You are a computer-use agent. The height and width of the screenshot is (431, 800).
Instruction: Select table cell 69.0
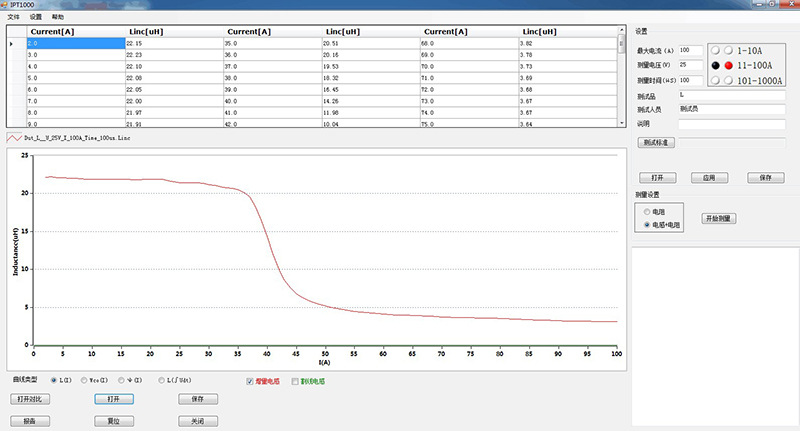pos(470,55)
